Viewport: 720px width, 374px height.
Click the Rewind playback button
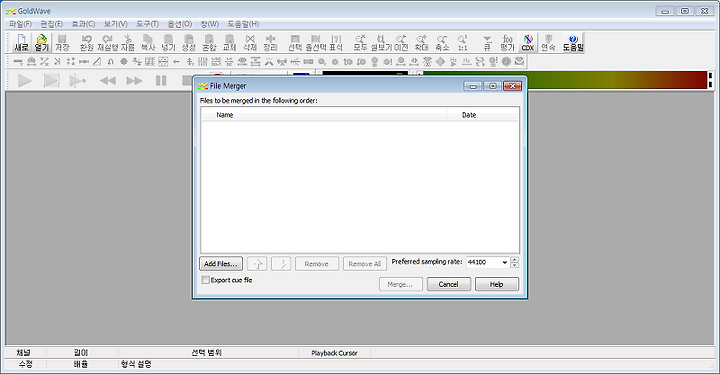tap(107, 81)
